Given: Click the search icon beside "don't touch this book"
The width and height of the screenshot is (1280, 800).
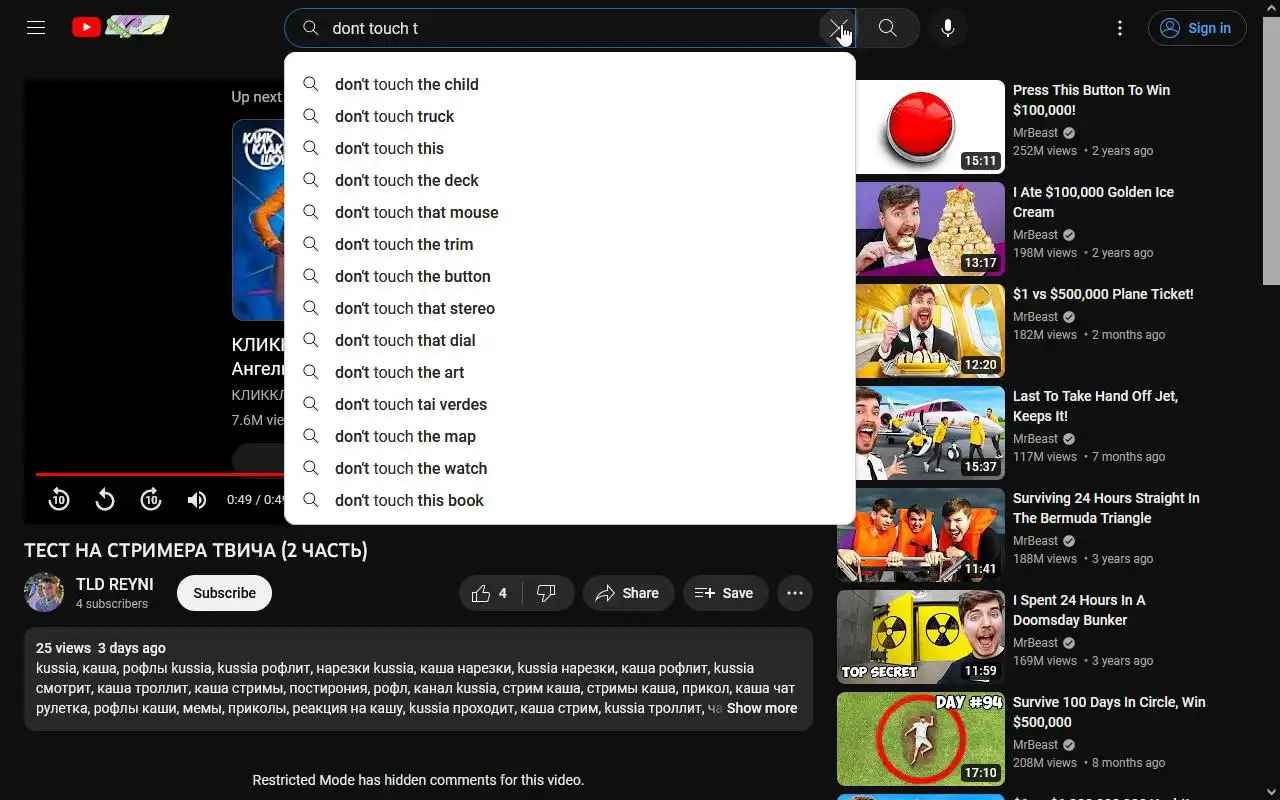Looking at the screenshot, I should tap(311, 500).
